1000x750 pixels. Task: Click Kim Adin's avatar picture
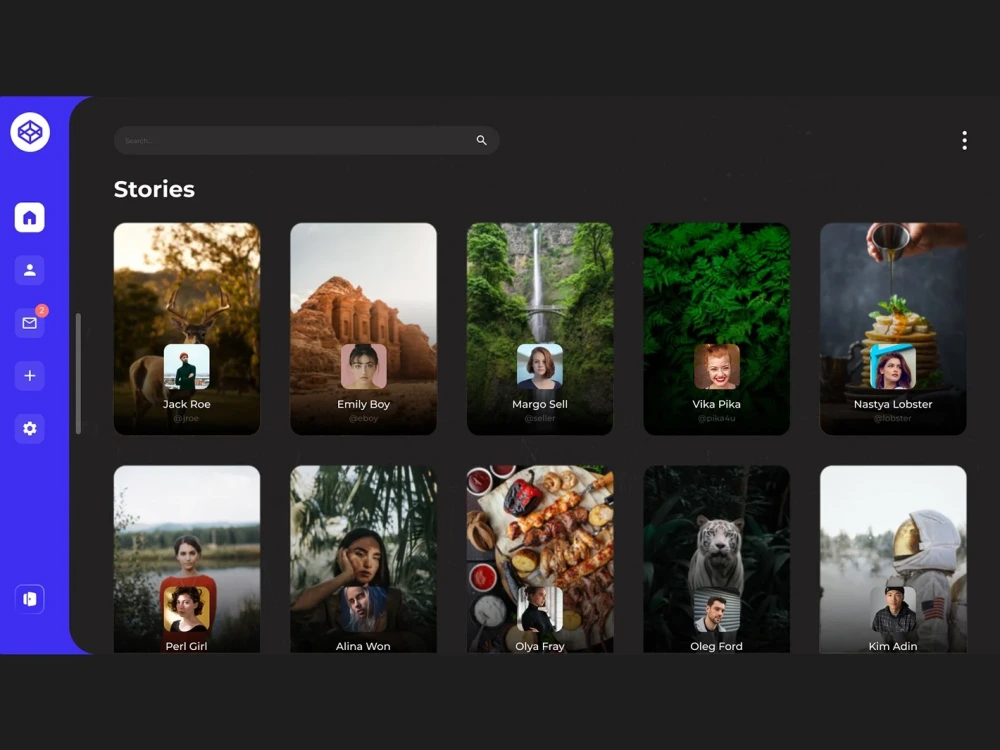pos(893,609)
